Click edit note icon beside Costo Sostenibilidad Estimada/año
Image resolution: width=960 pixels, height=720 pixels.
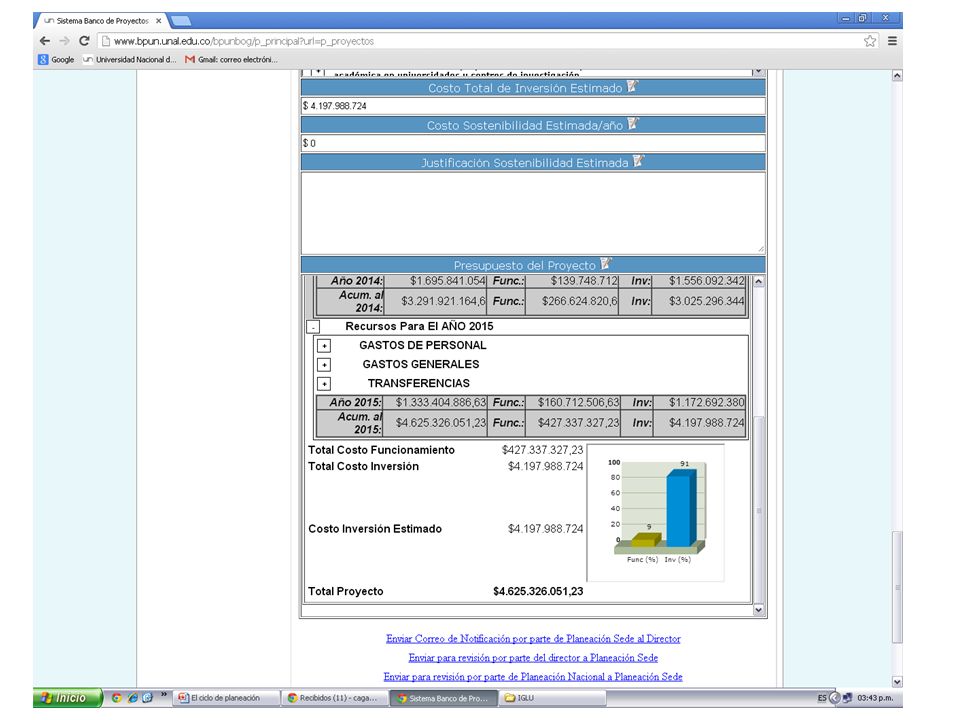pos(633,124)
